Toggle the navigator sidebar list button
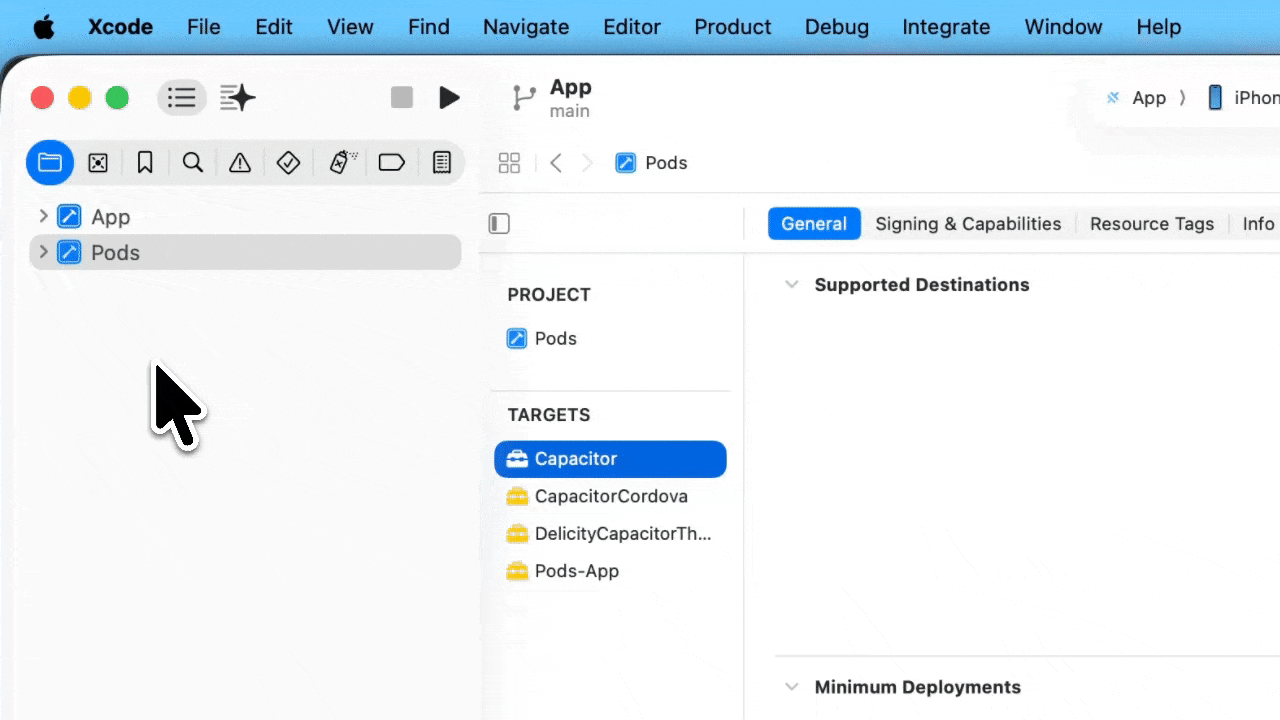Image resolution: width=1280 pixels, height=720 pixels. click(x=181, y=97)
